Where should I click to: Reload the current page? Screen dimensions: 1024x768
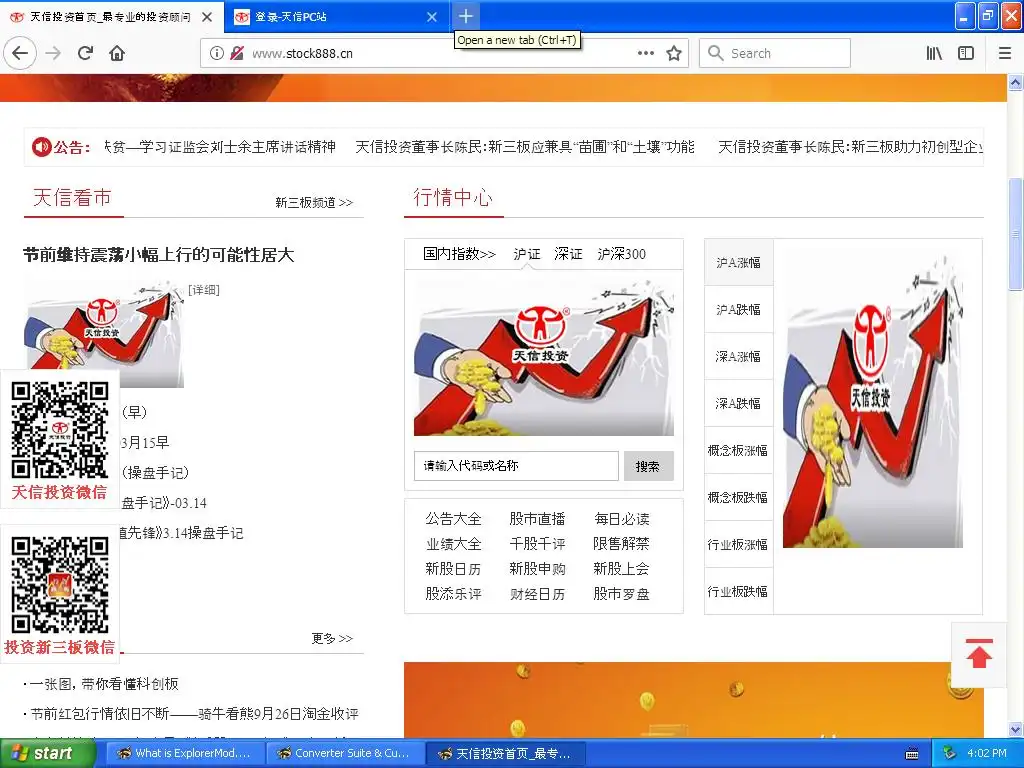[x=86, y=53]
